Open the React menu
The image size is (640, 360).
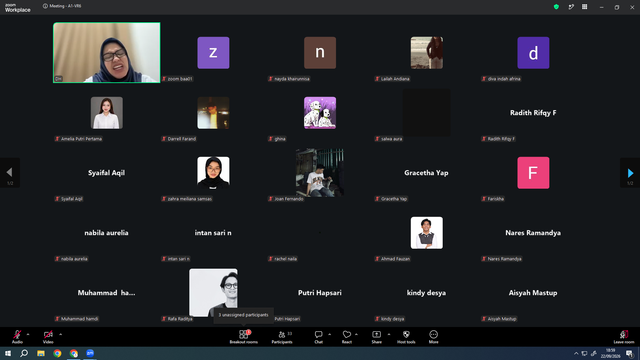coord(347,337)
